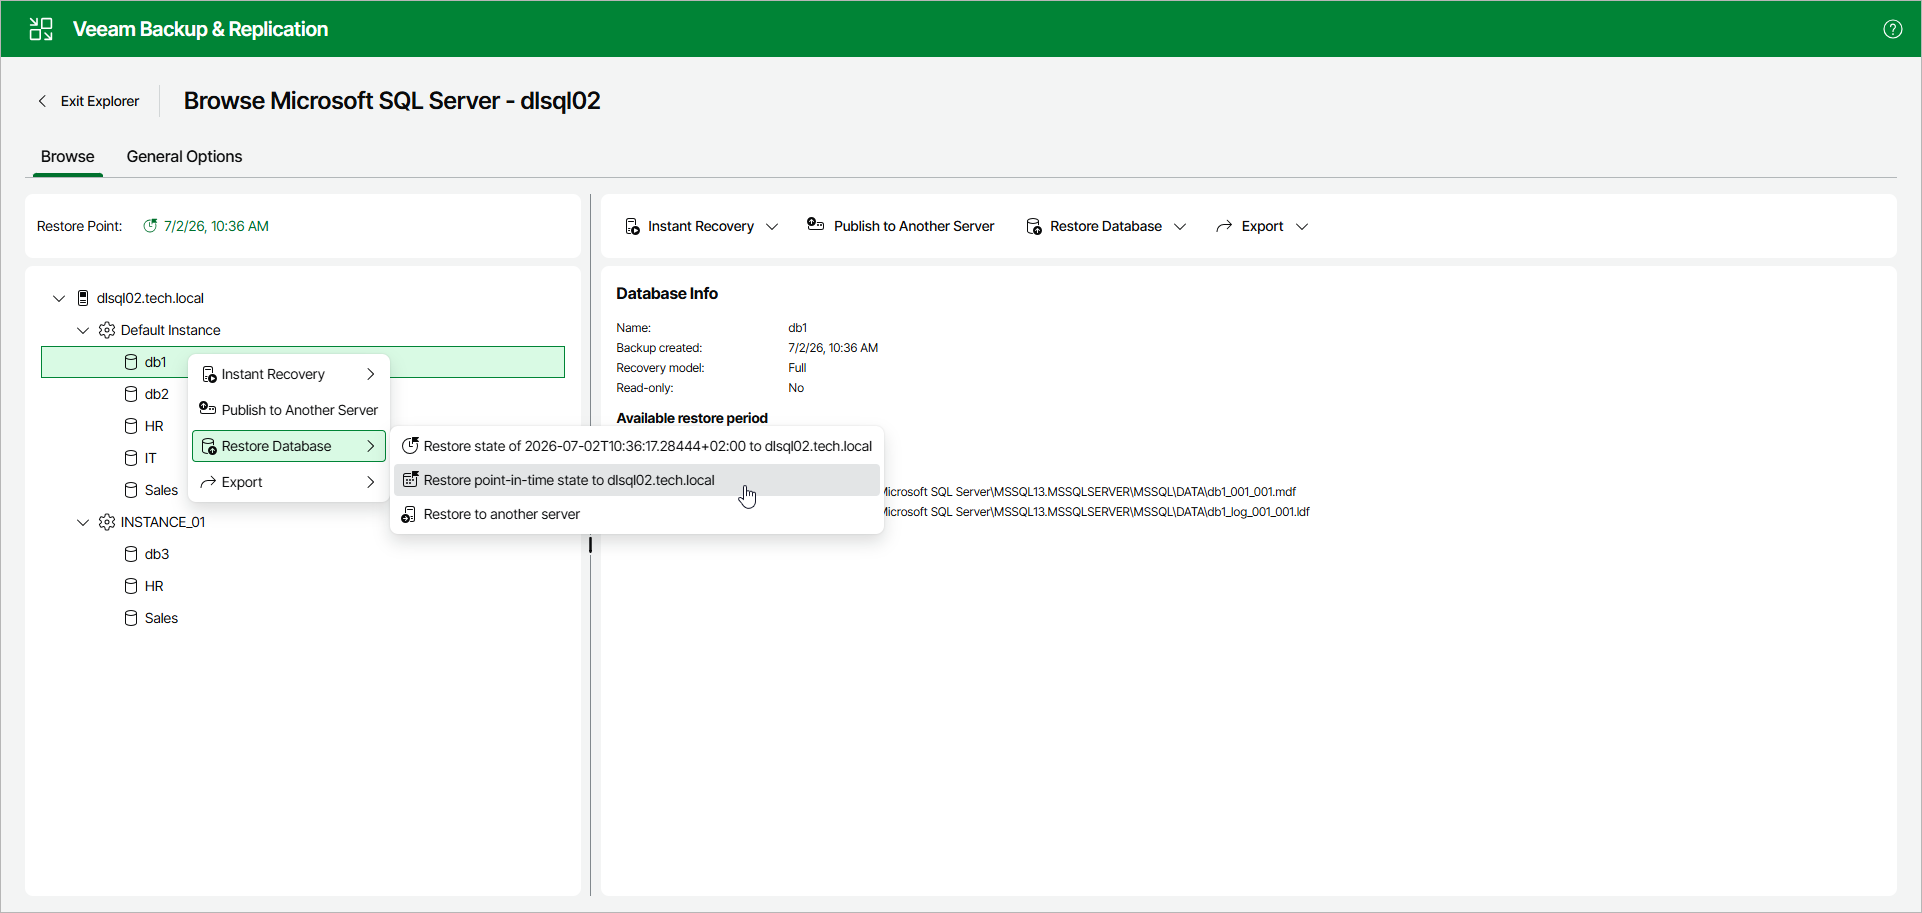
Task: Click the Veeam app grid icon
Action: tap(41, 29)
